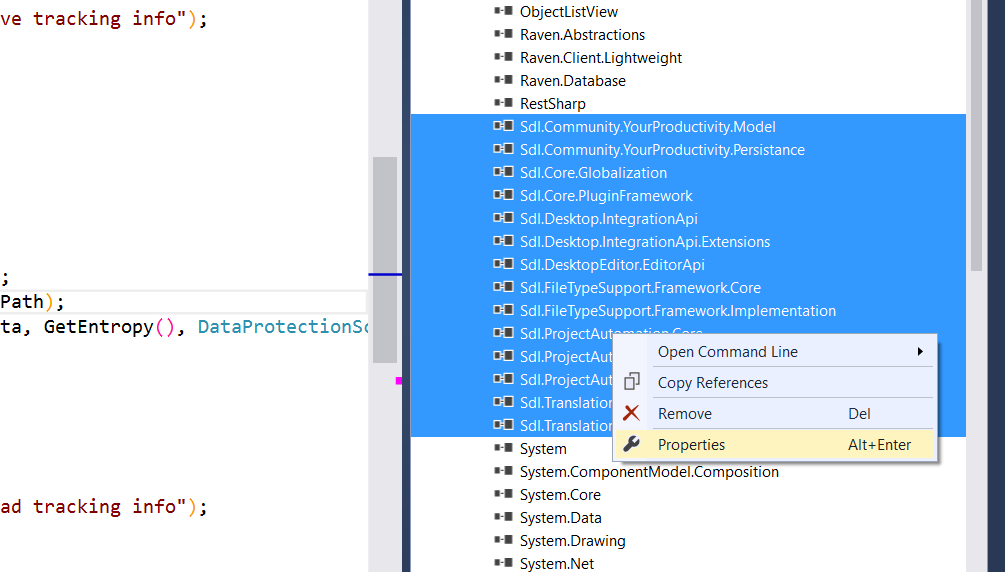Screen dimensions: 1005x572
Task: Click reference icon next to Sdl.Desktop.IntegrationApi
Action: click(503, 219)
